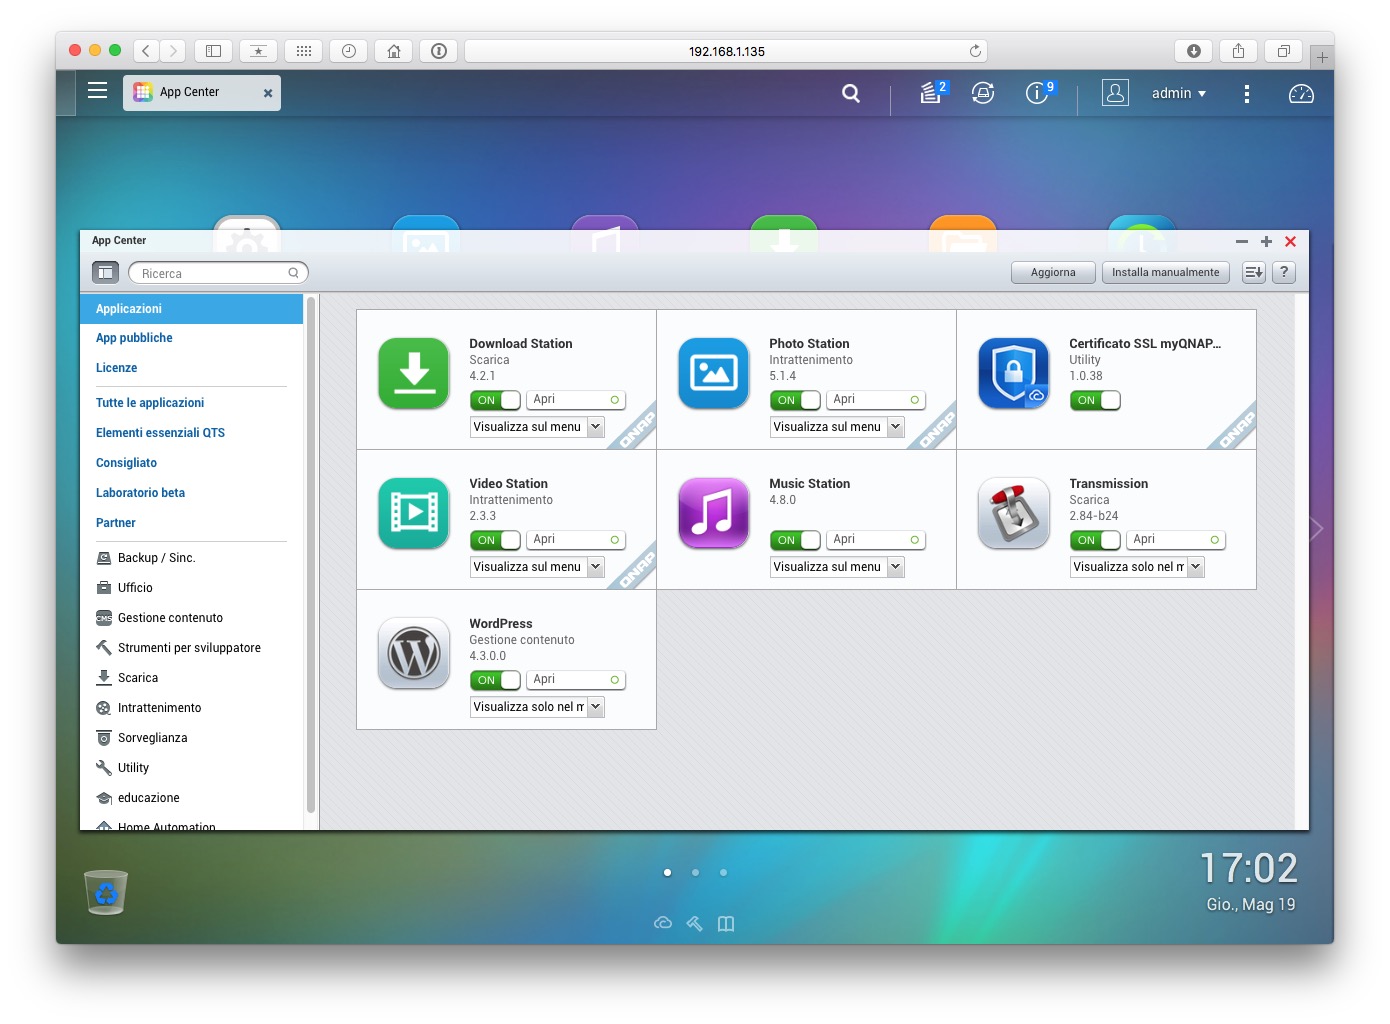
Task: Open the desktop recycle bin
Action: point(106,892)
